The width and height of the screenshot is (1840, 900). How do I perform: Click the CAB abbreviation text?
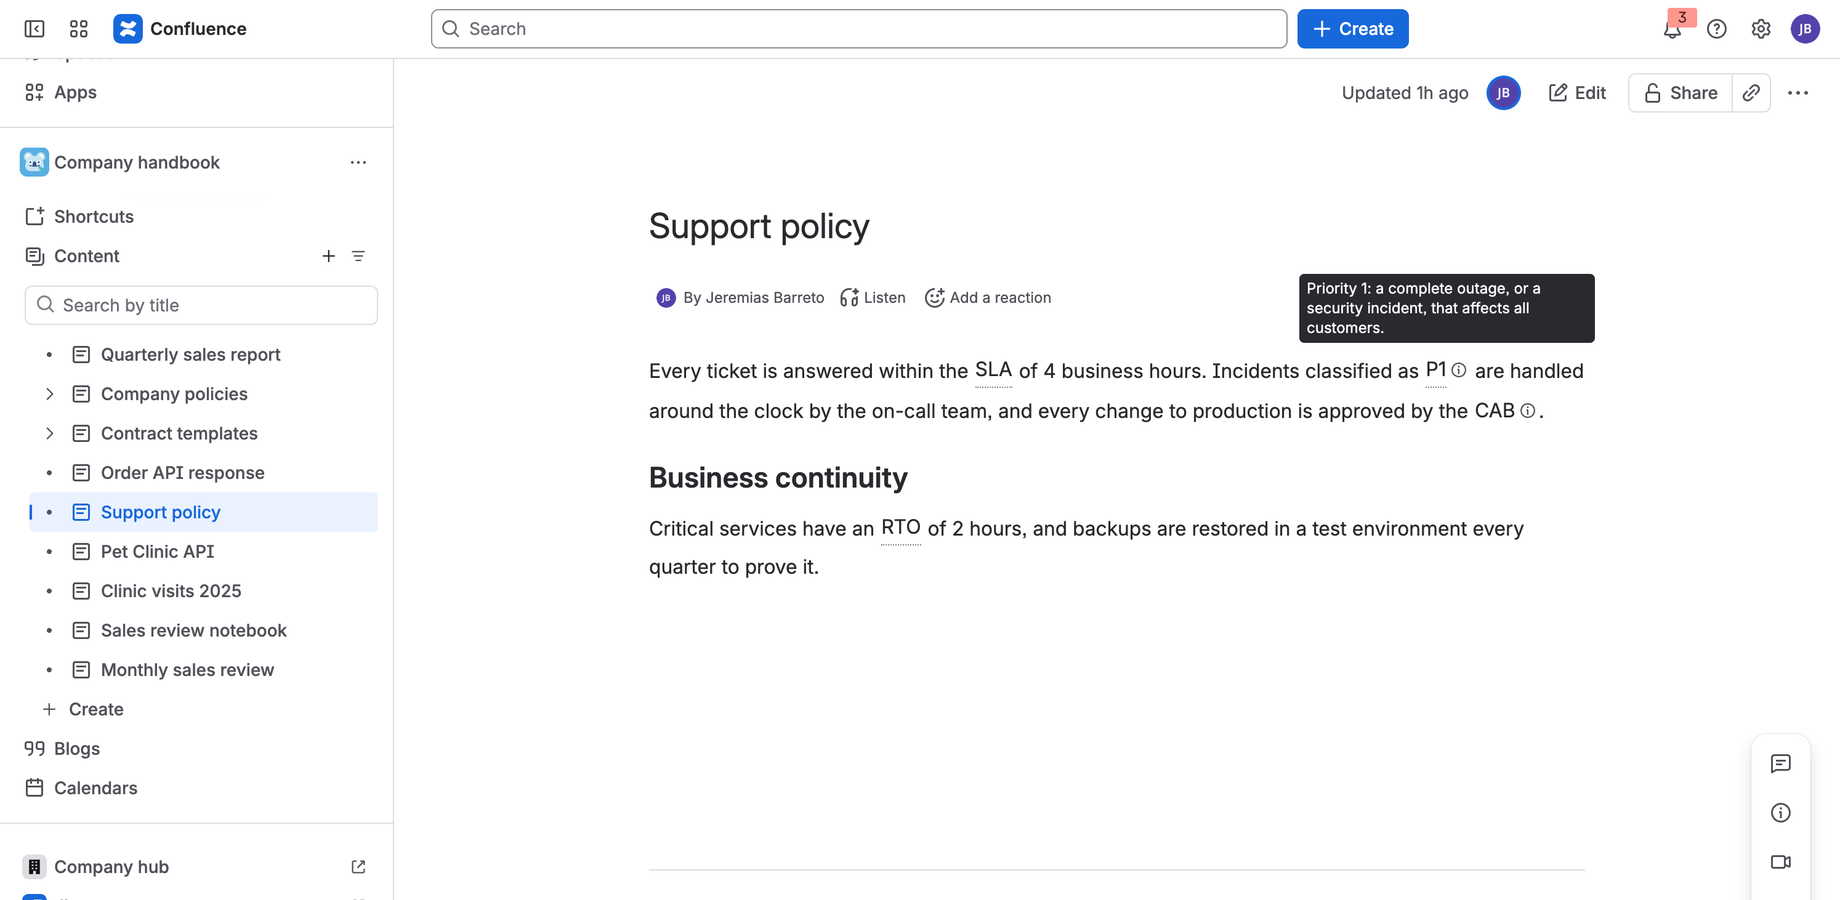click(1494, 411)
